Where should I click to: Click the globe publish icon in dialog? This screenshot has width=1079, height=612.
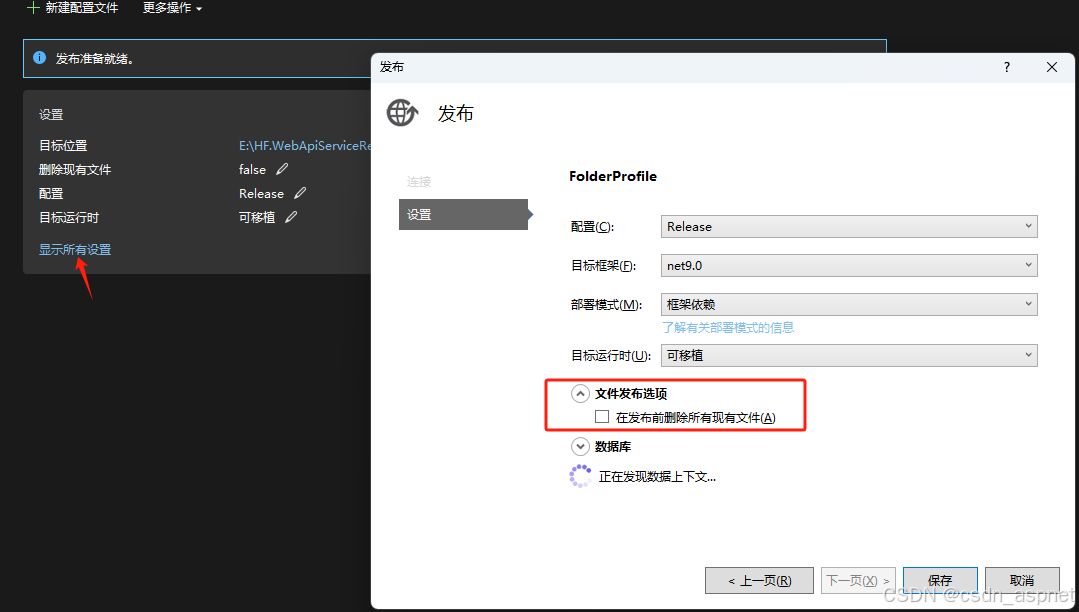pyautogui.click(x=402, y=113)
